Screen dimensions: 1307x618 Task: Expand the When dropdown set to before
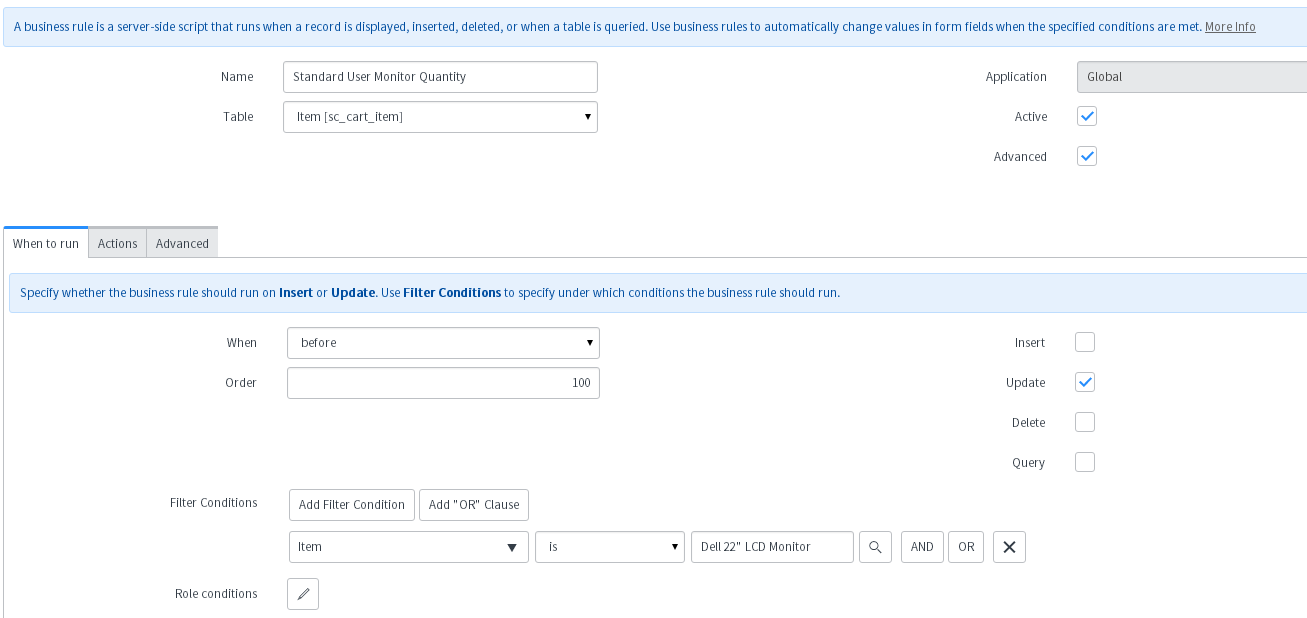pos(443,343)
